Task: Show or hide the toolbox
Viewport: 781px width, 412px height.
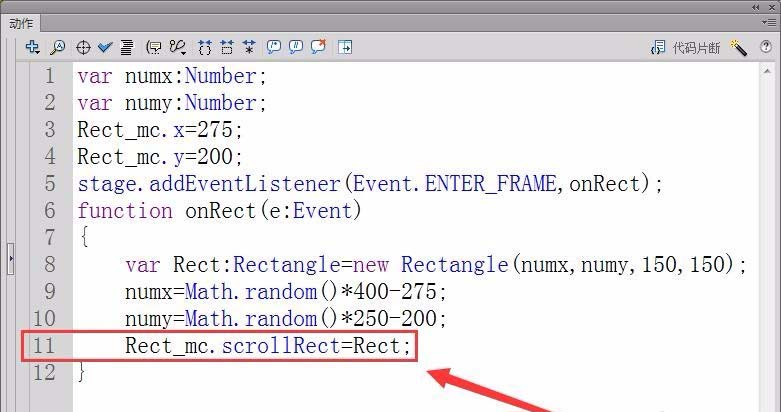Action: 345,47
